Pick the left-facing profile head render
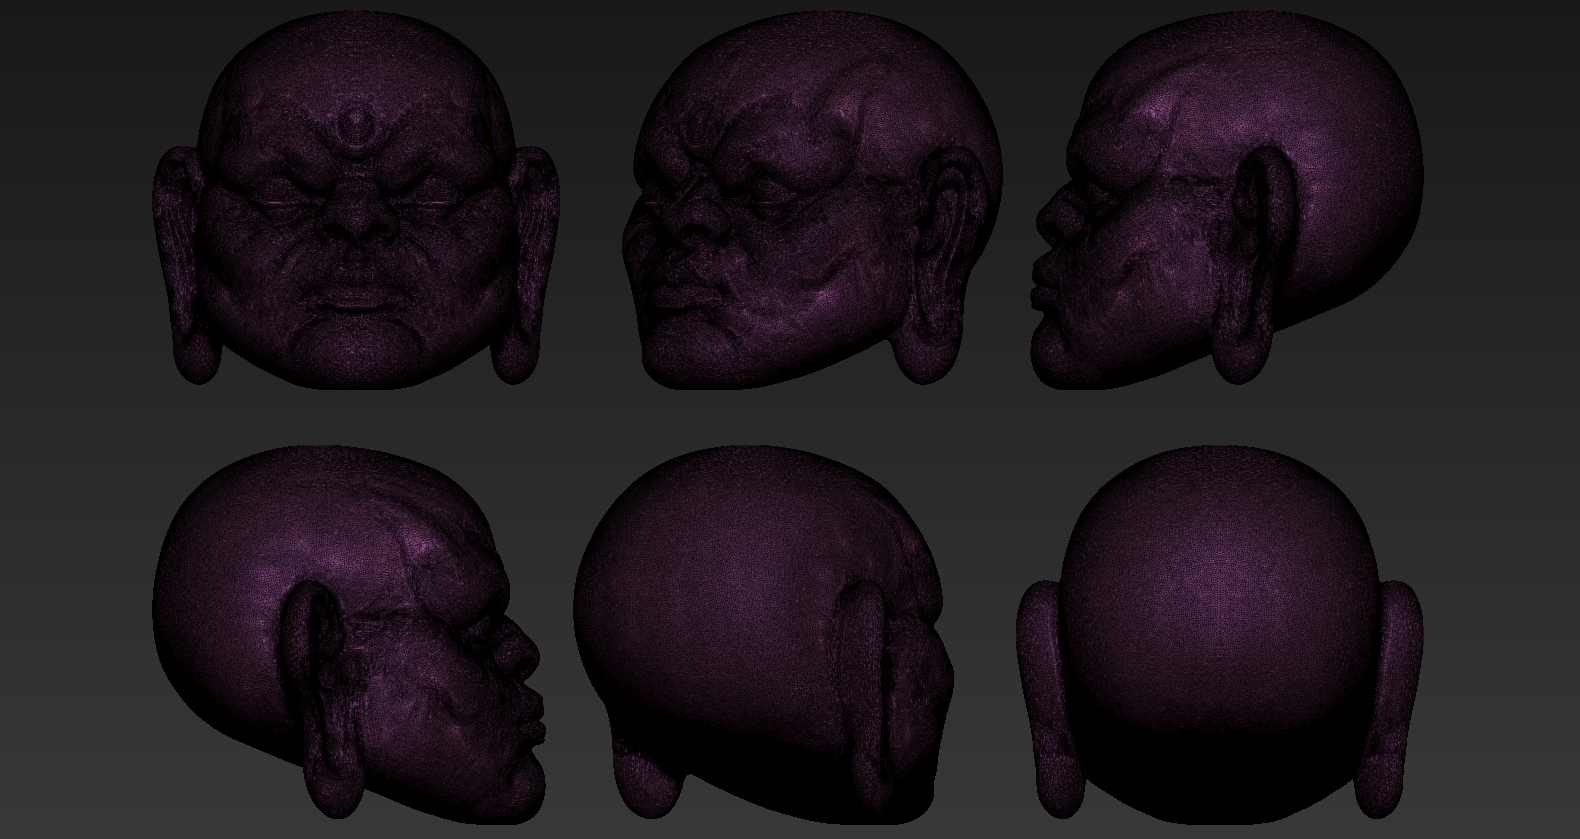Screen dimensions: 1580x839 (1228, 199)
